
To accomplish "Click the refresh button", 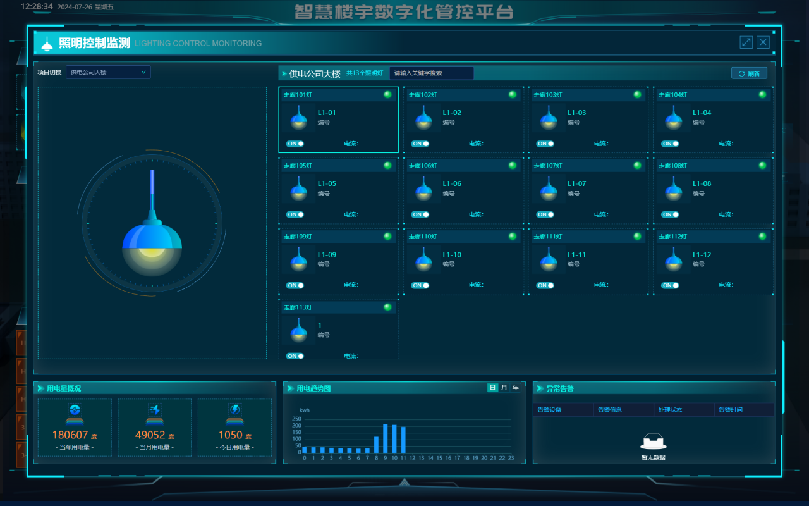I will pos(748,73).
